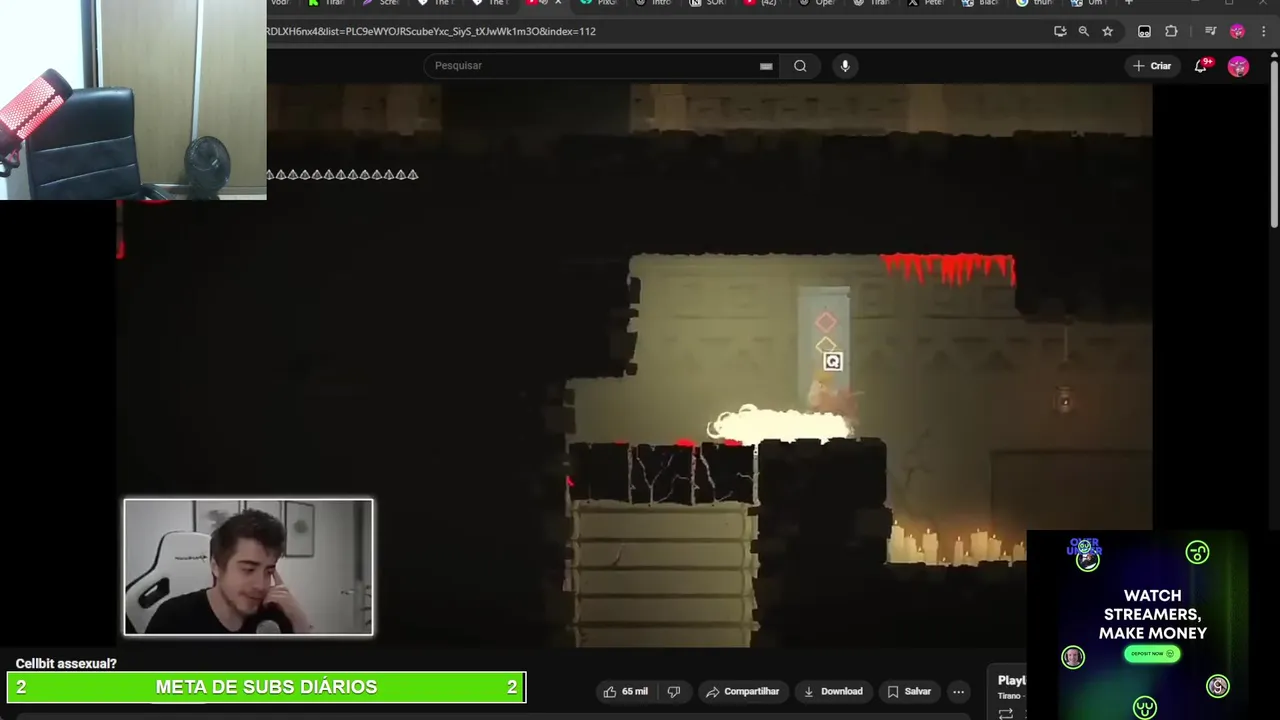Switch to the 'Black' browser tab
Screen dimensions: 1280x720
(980, 3)
